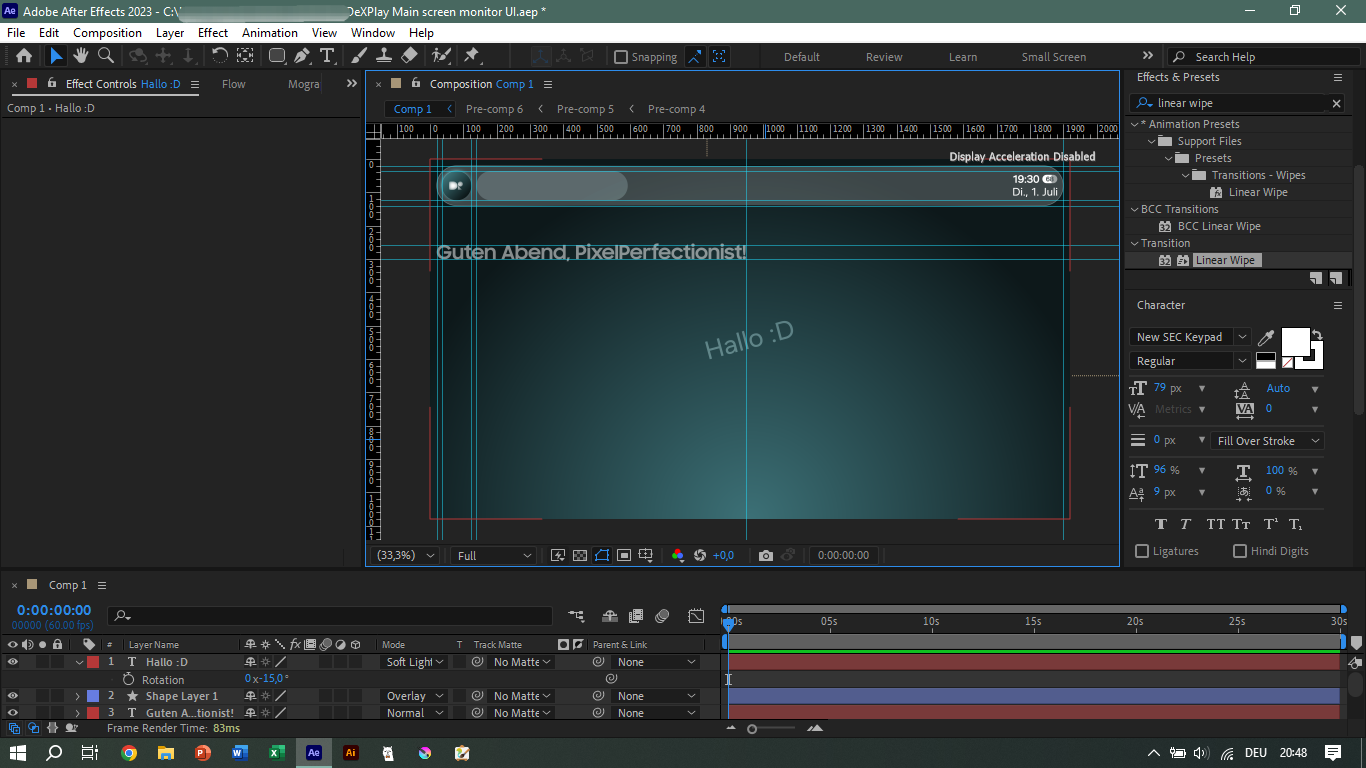Open the magnification 33,3% dropdown
This screenshot has width=1366, height=768.
[x=404, y=555]
